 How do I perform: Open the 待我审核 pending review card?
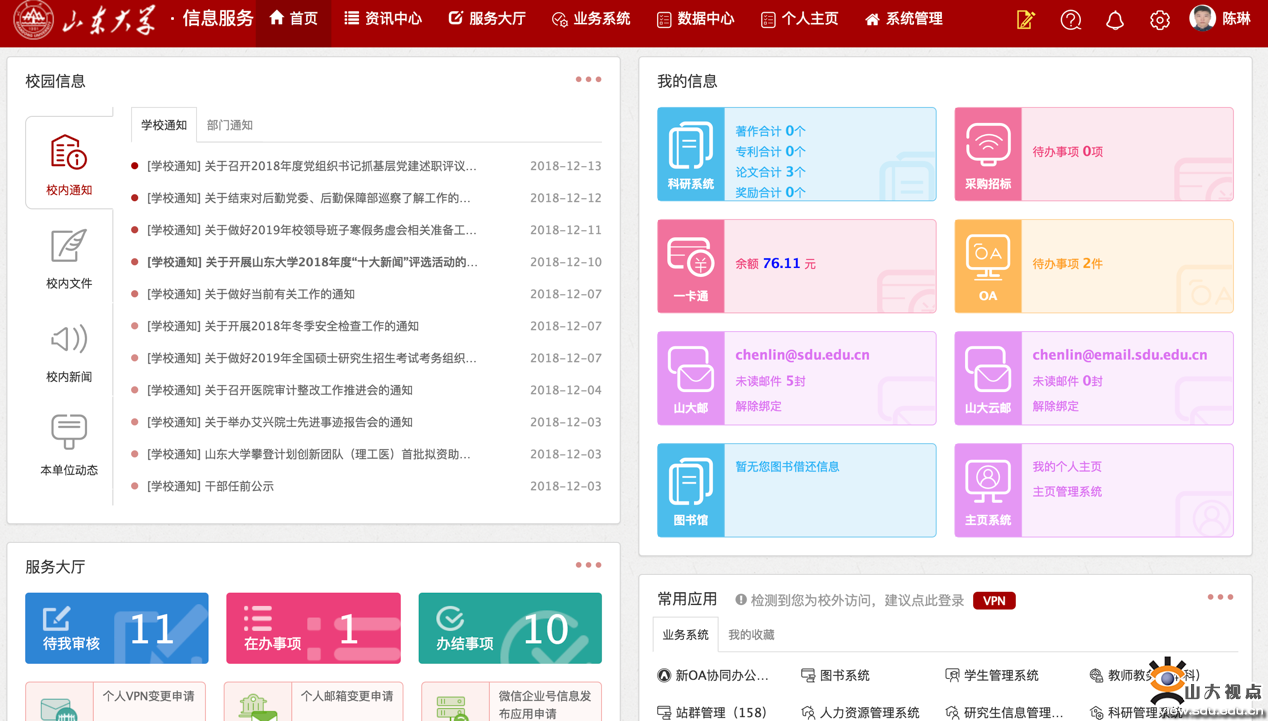coord(117,628)
